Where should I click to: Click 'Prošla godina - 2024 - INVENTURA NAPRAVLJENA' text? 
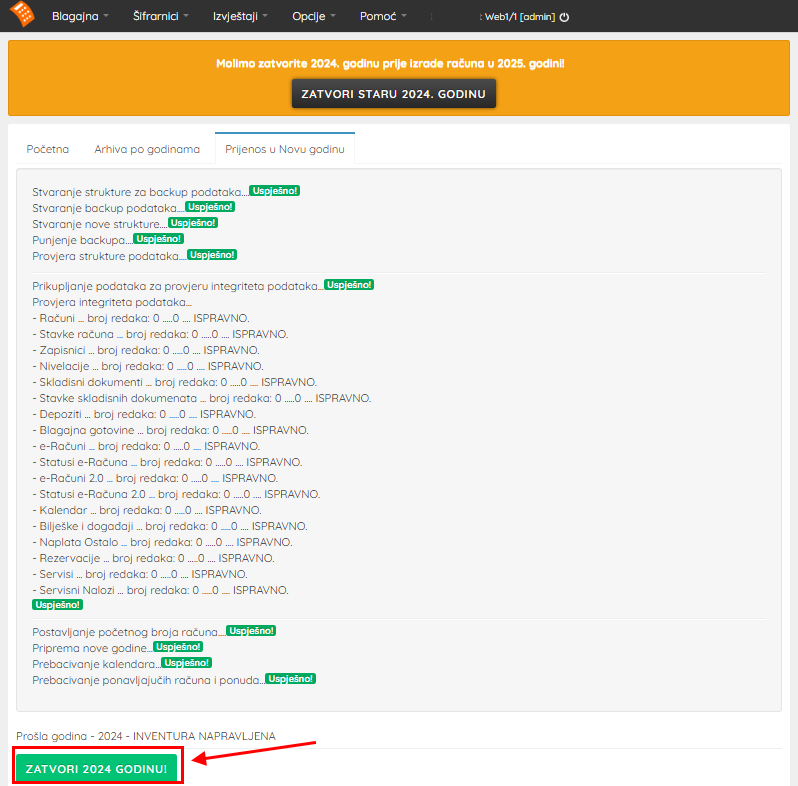(x=146, y=736)
